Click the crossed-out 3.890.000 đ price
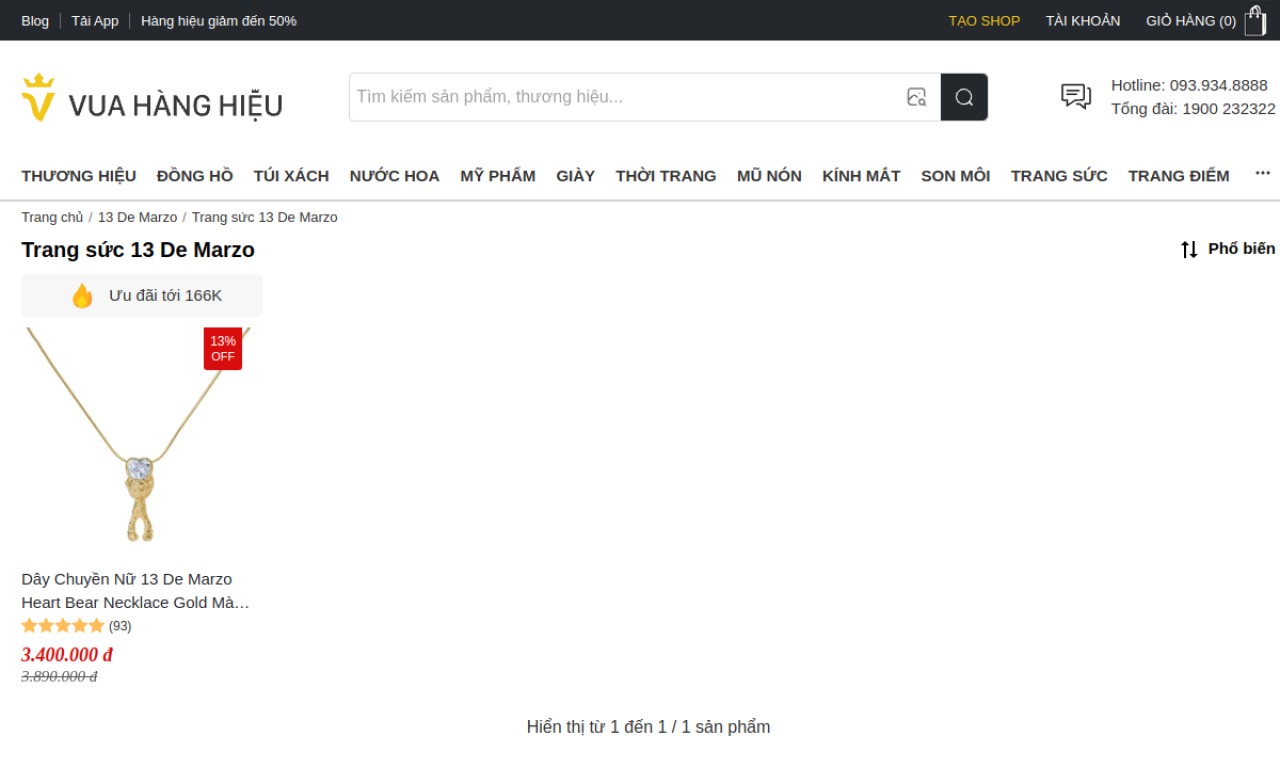The width and height of the screenshot is (1280, 768). [x=59, y=677]
